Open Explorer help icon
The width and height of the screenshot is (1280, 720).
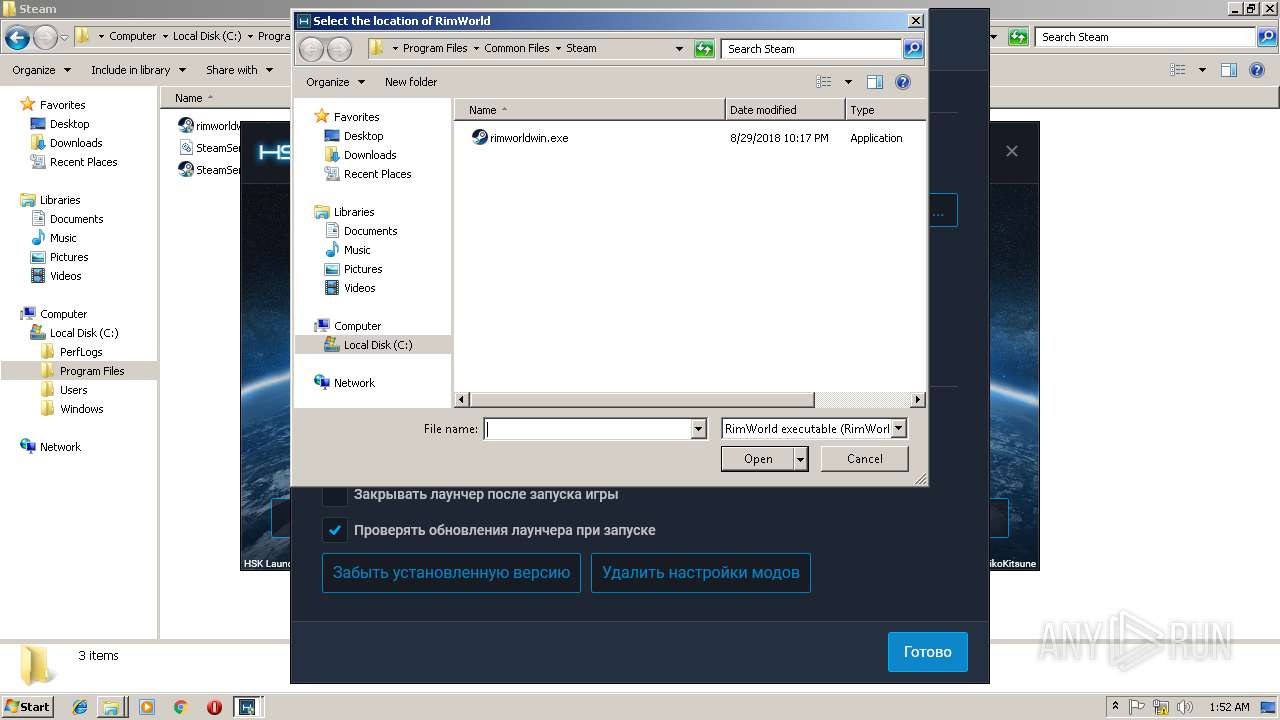point(1258,70)
